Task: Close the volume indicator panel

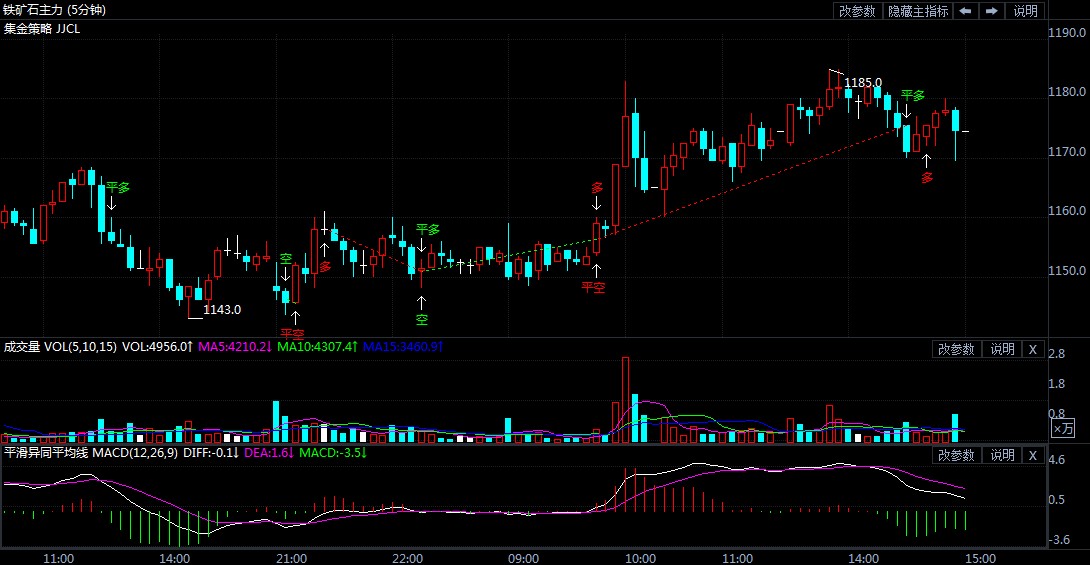Action: pyautogui.click(x=1033, y=349)
